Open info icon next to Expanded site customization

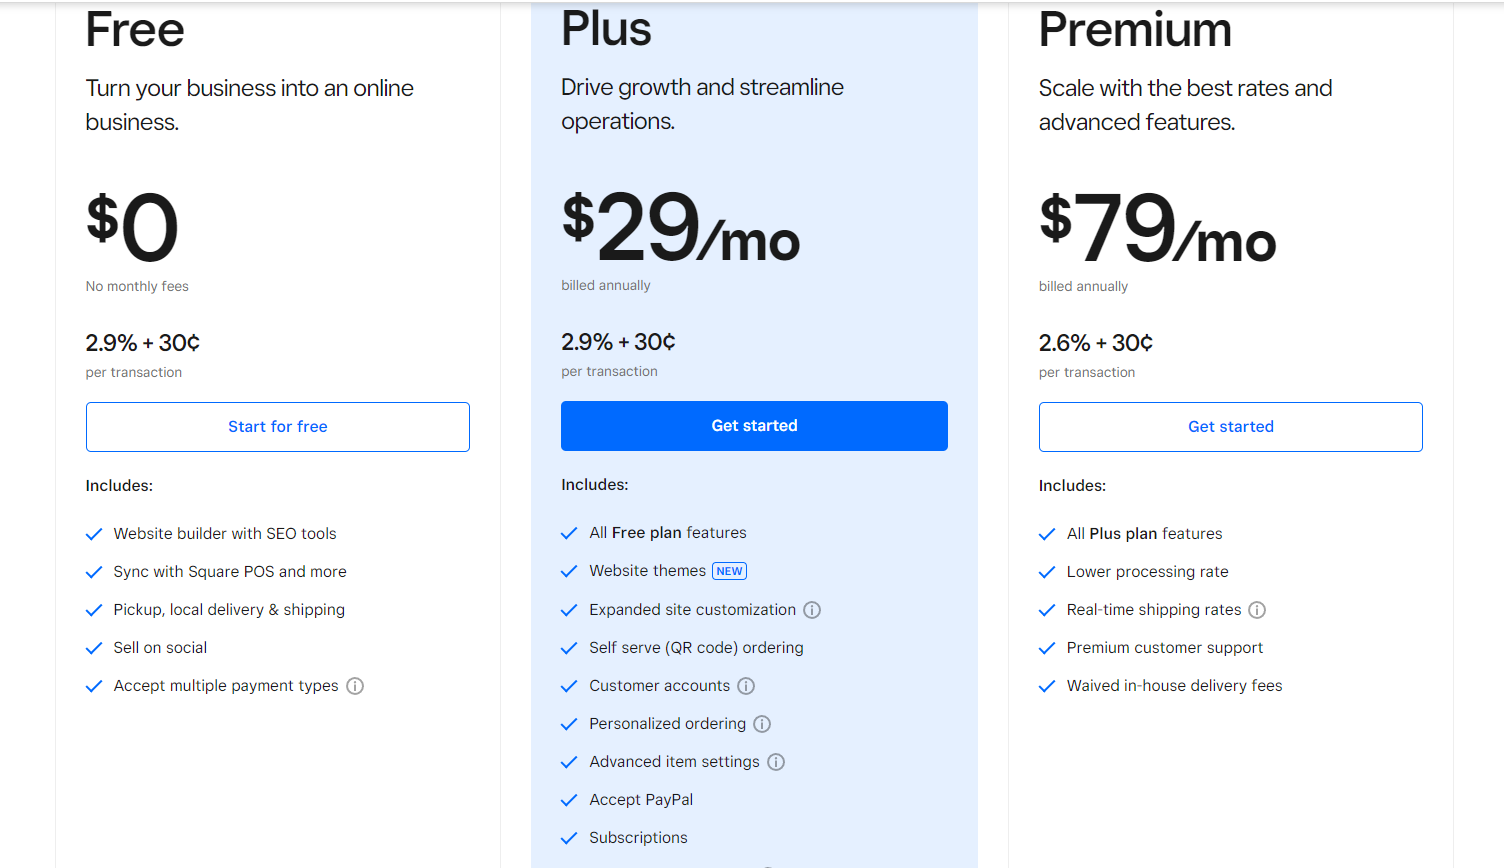[812, 610]
